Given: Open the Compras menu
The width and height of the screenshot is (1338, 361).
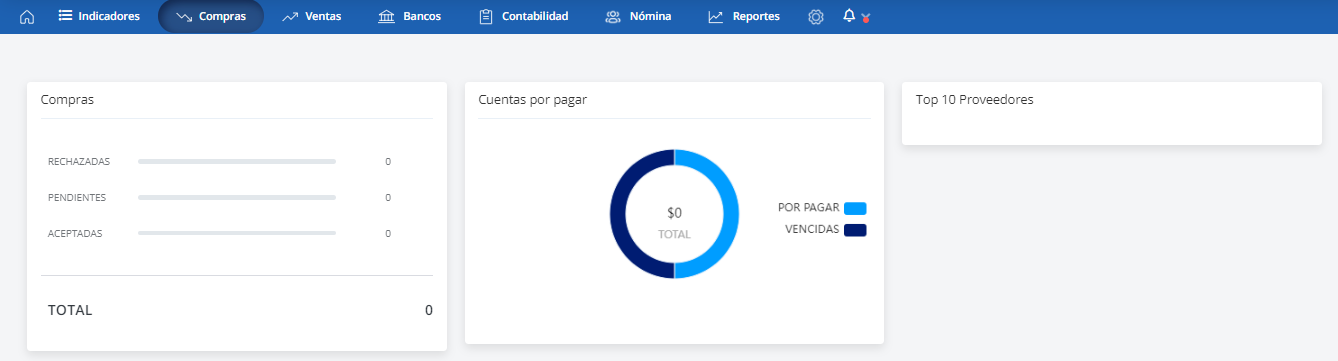Looking at the screenshot, I should coord(211,17).
